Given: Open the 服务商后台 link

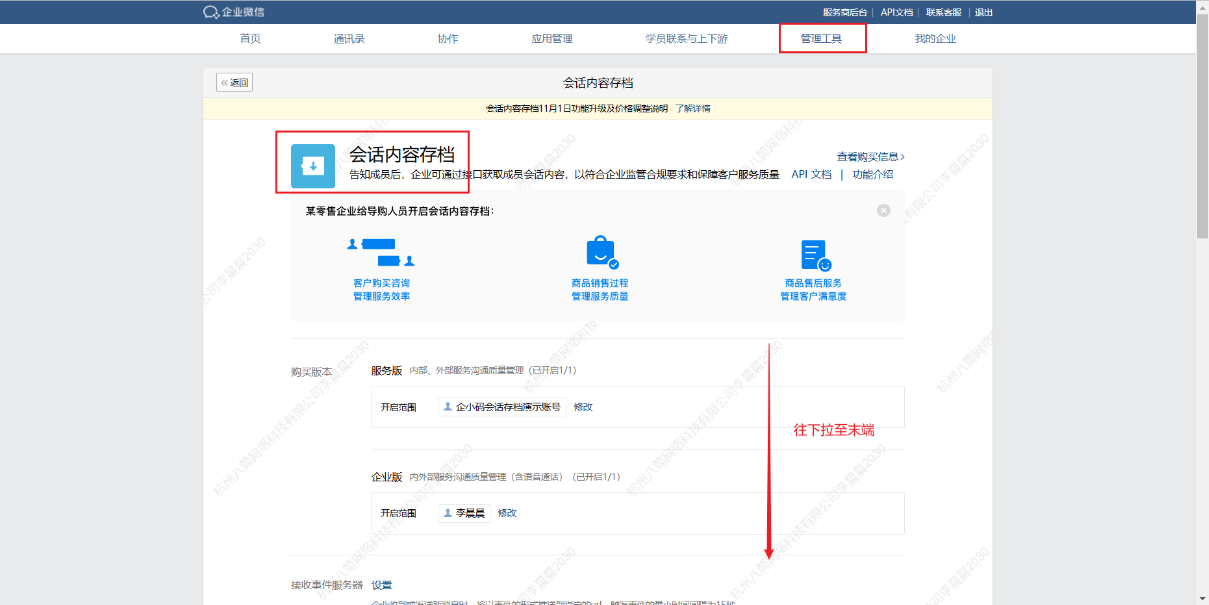Looking at the screenshot, I should coord(847,12).
